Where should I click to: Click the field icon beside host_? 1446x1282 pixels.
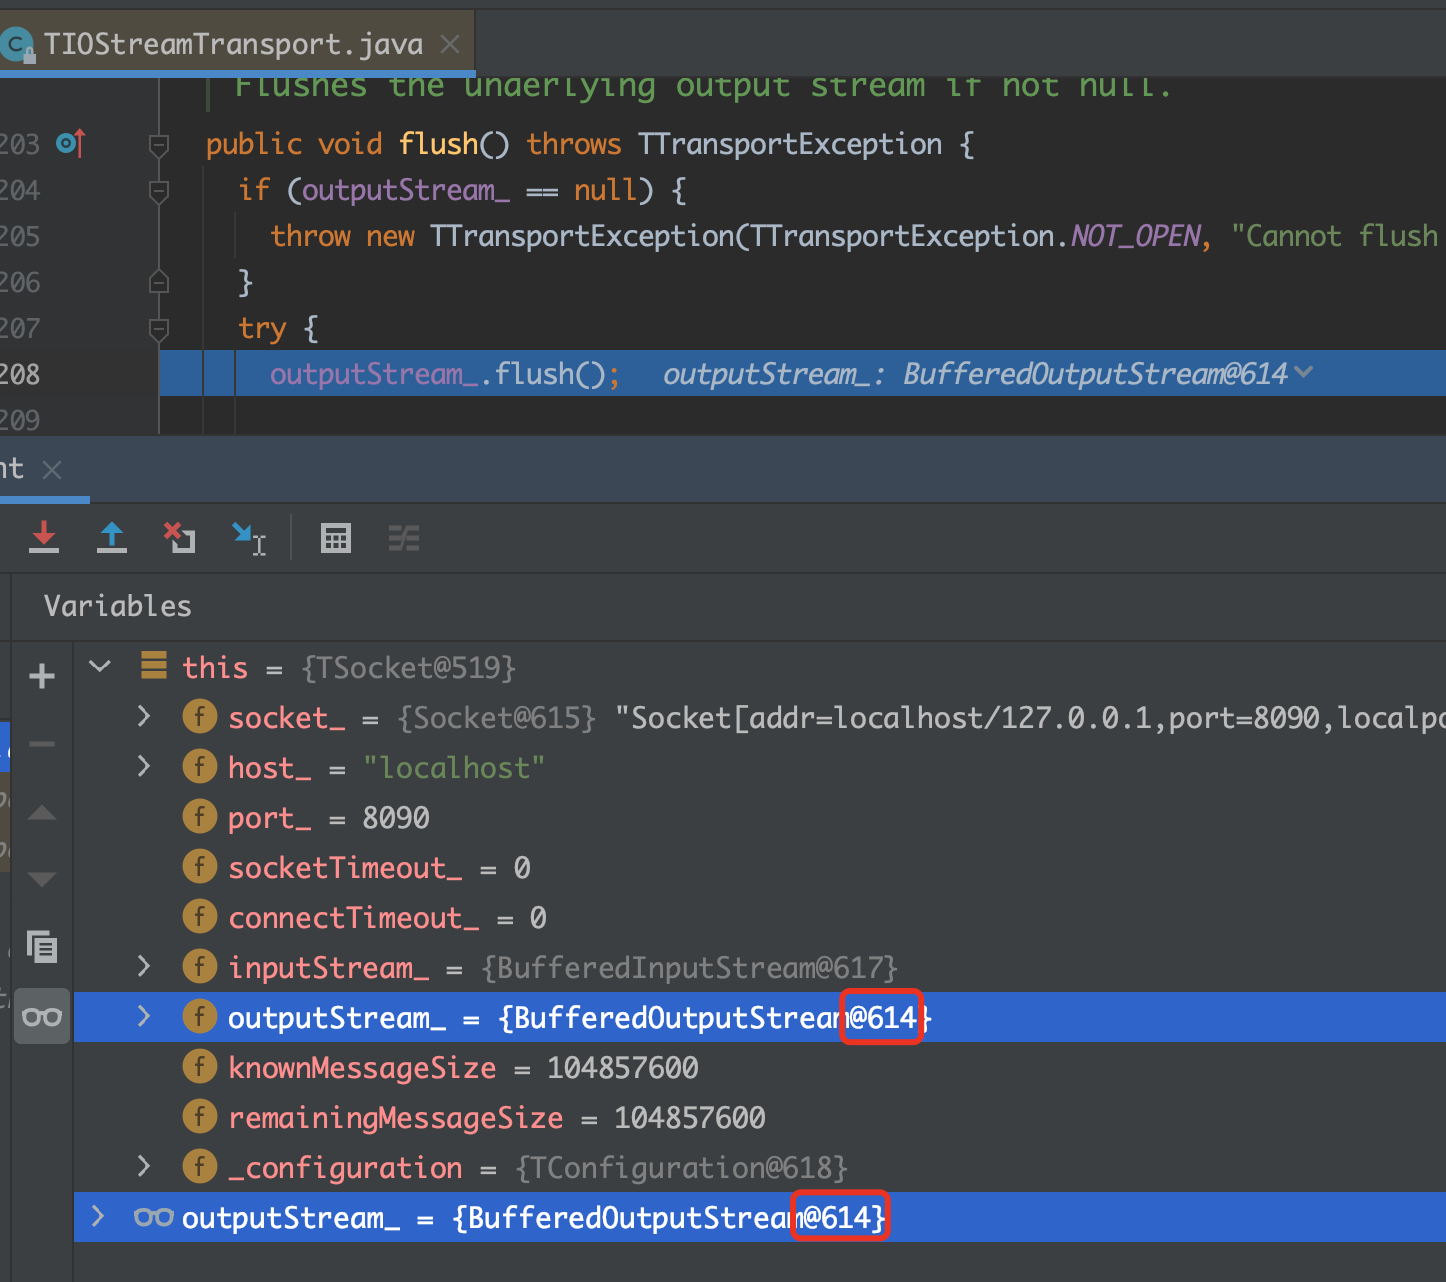pyautogui.click(x=200, y=766)
